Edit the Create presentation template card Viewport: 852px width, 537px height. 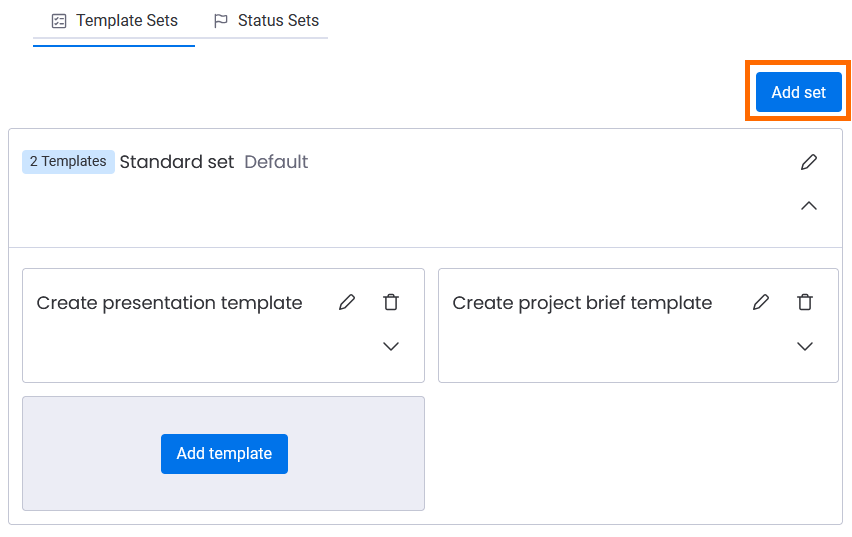[x=347, y=302]
